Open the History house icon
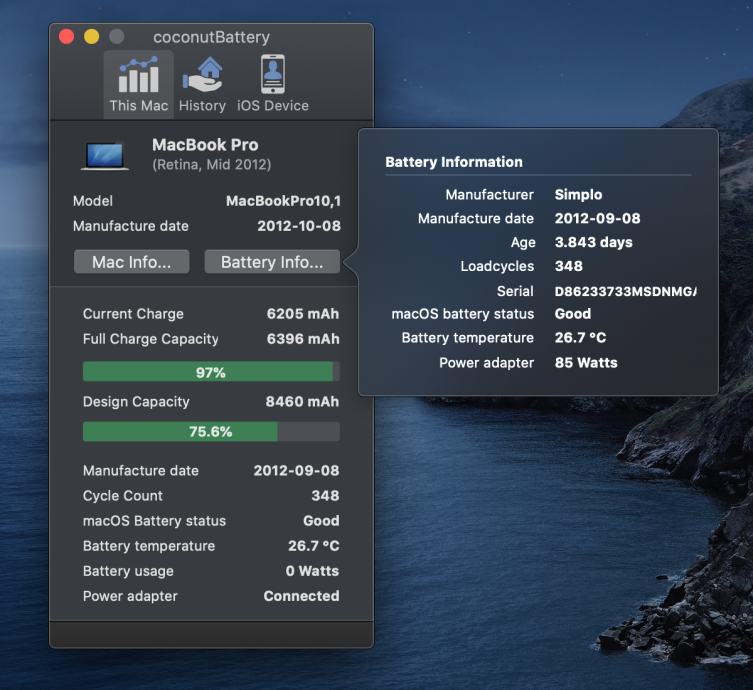The height and width of the screenshot is (690, 753). click(x=202, y=75)
